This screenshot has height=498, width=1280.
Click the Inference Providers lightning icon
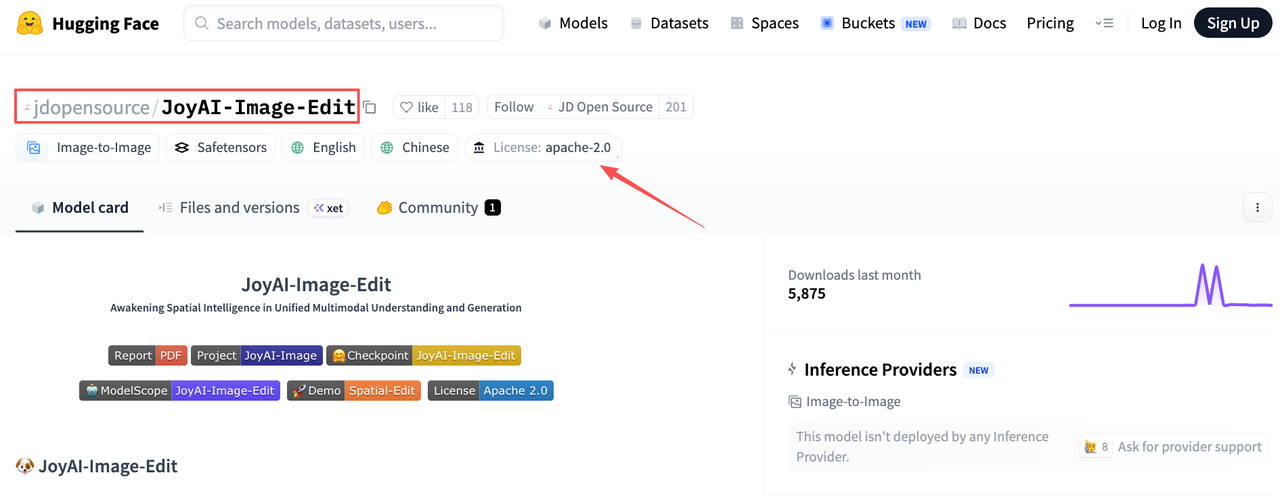pyautogui.click(x=793, y=370)
